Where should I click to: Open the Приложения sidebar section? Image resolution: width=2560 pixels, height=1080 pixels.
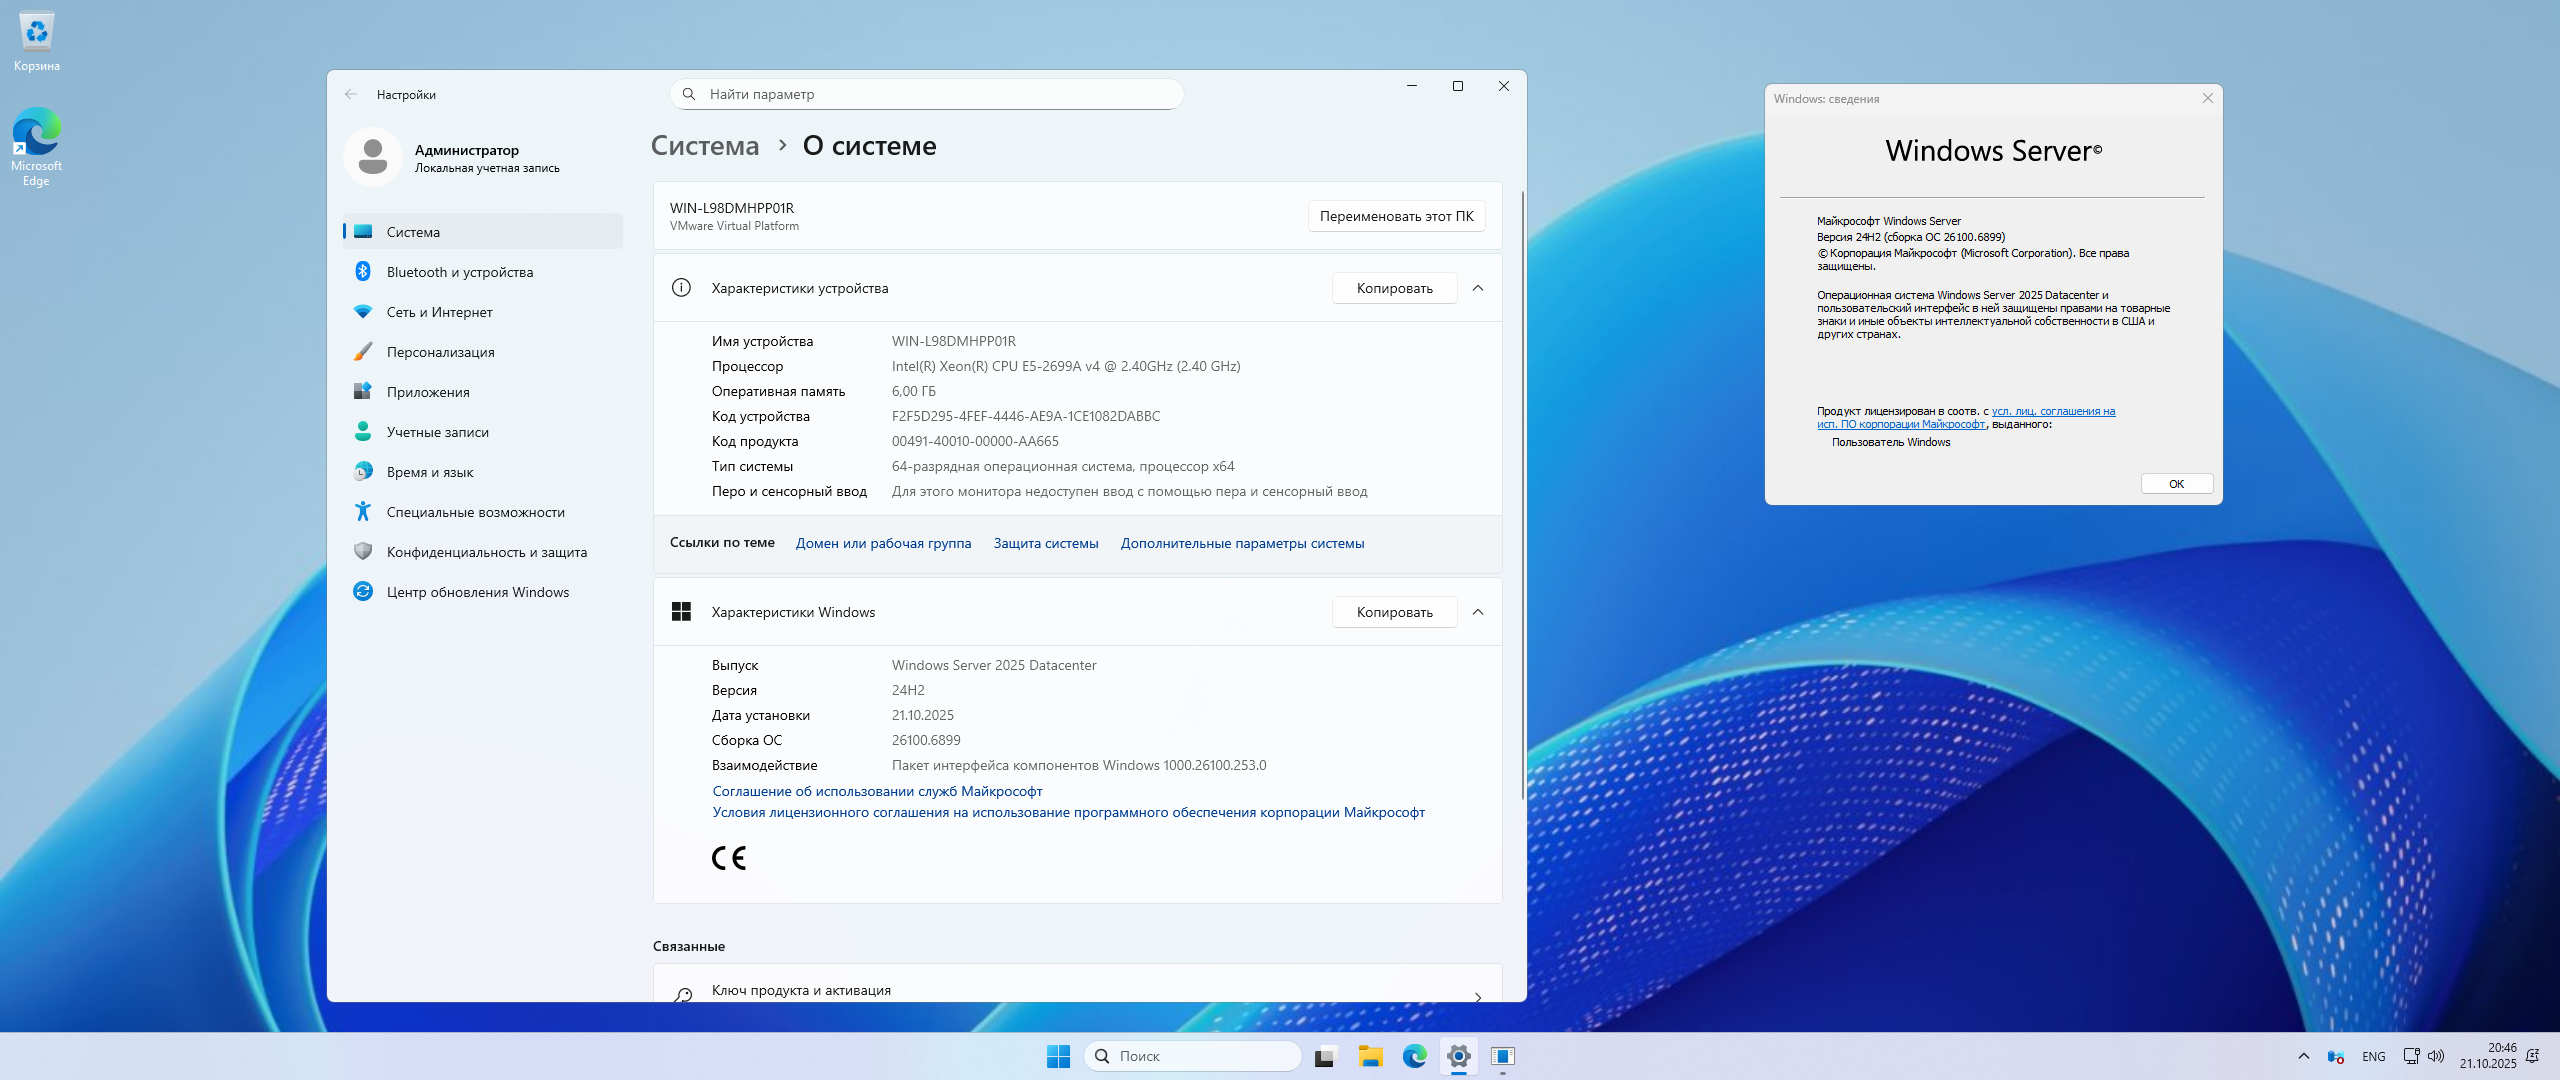coord(427,392)
